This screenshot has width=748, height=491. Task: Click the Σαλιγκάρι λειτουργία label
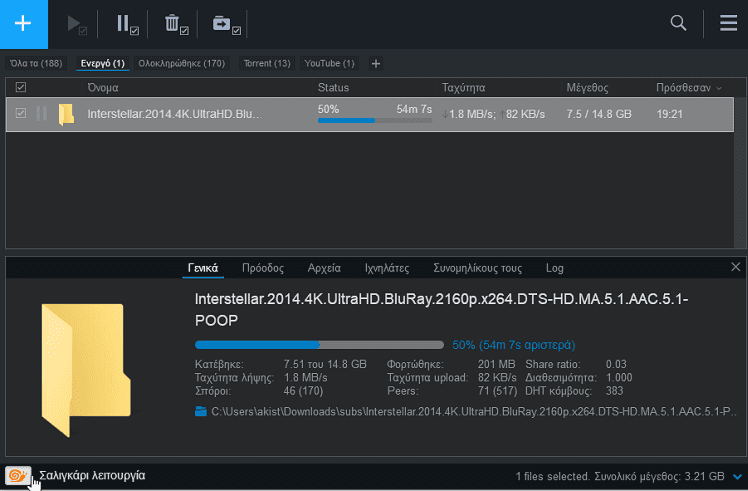click(92, 476)
